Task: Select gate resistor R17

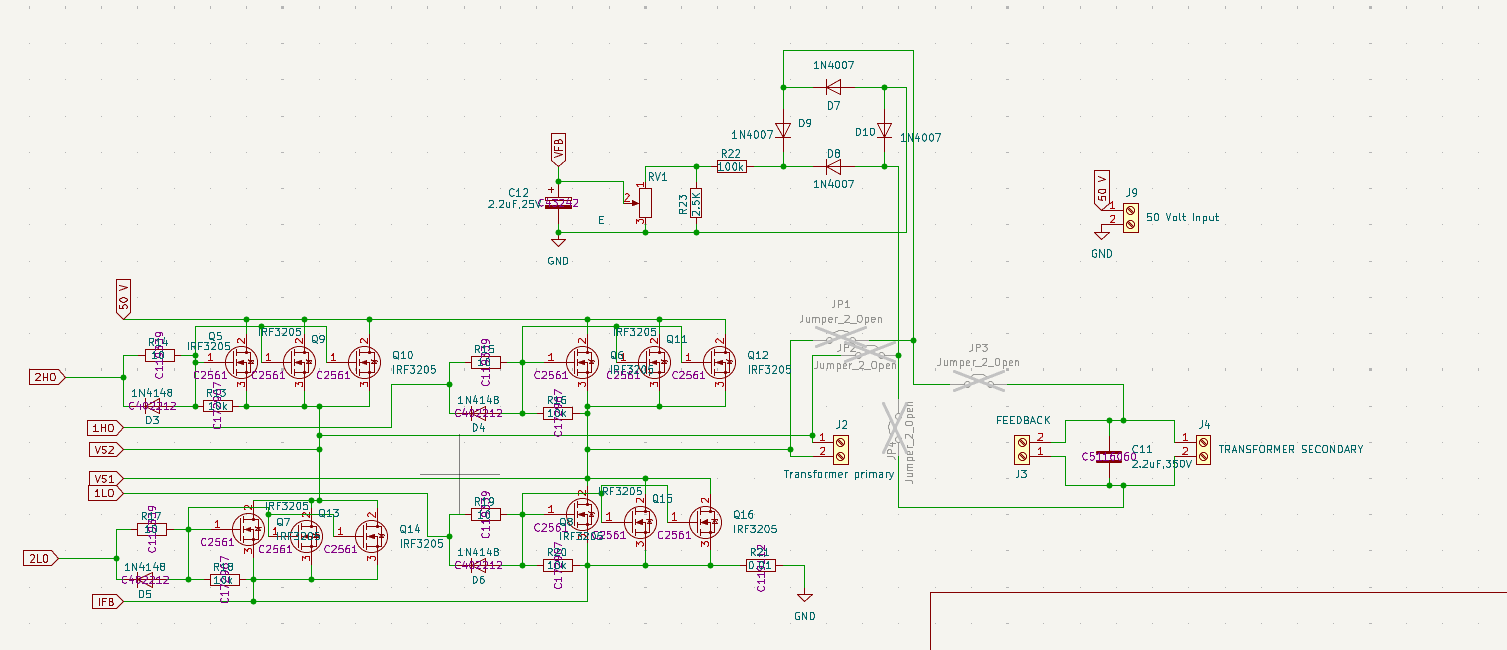Action: pos(151,529)
